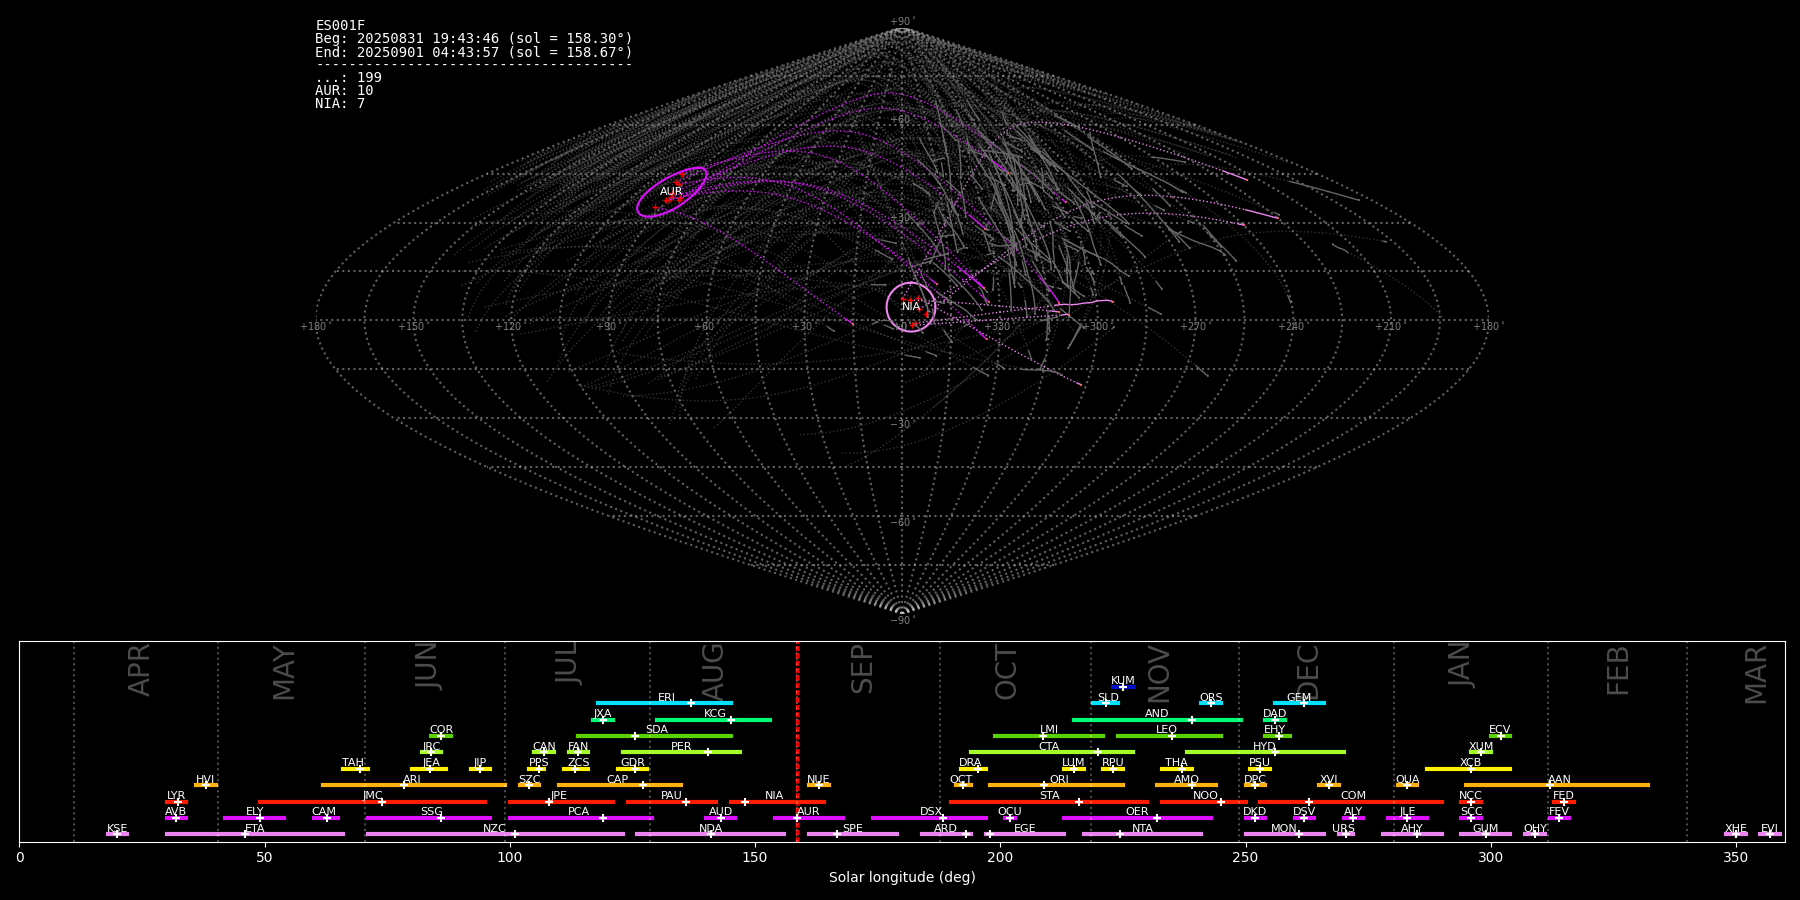
Task: Click the APR month label
Action: pos(139,670)
